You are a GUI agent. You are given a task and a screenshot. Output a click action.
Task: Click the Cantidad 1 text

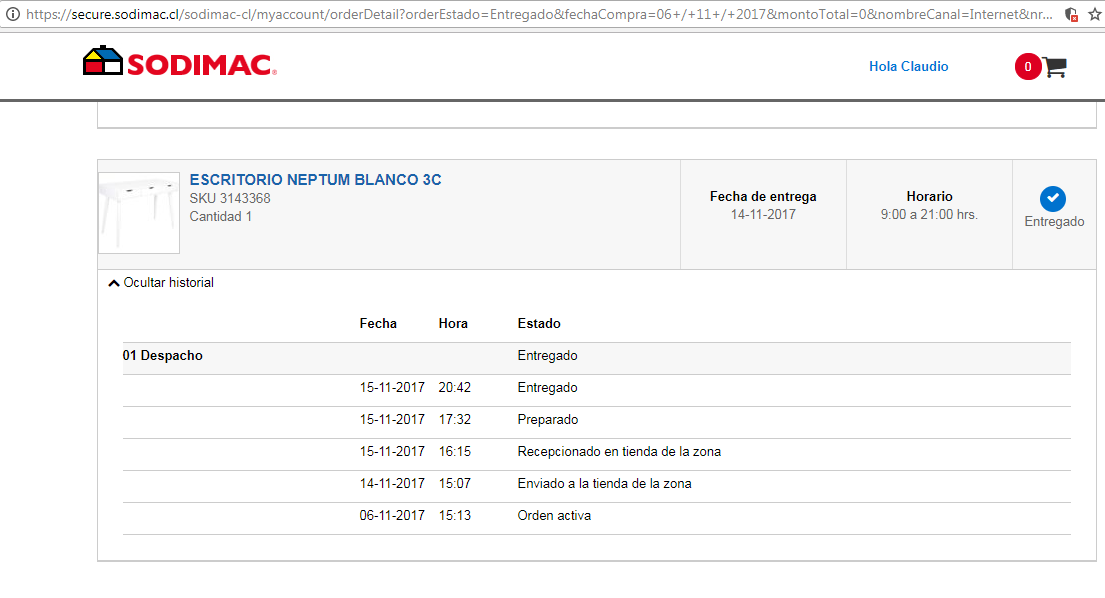pyautogui.click(x=221, y=216)
